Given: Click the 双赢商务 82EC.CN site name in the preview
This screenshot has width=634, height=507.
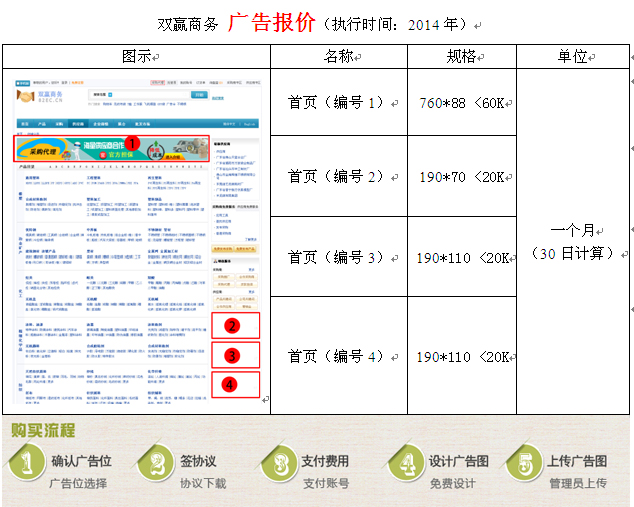Looking at the screenshot, I should click(x=50, y=96).
